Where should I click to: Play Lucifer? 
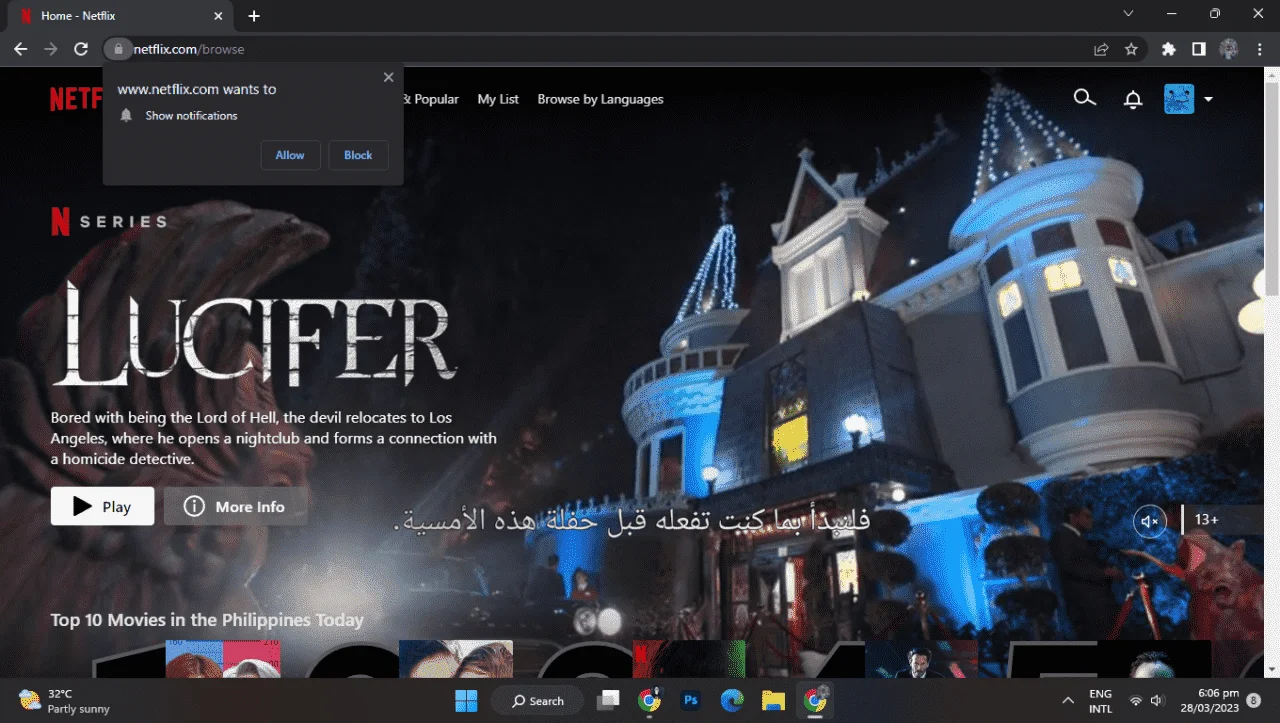[x=102, y=506]
